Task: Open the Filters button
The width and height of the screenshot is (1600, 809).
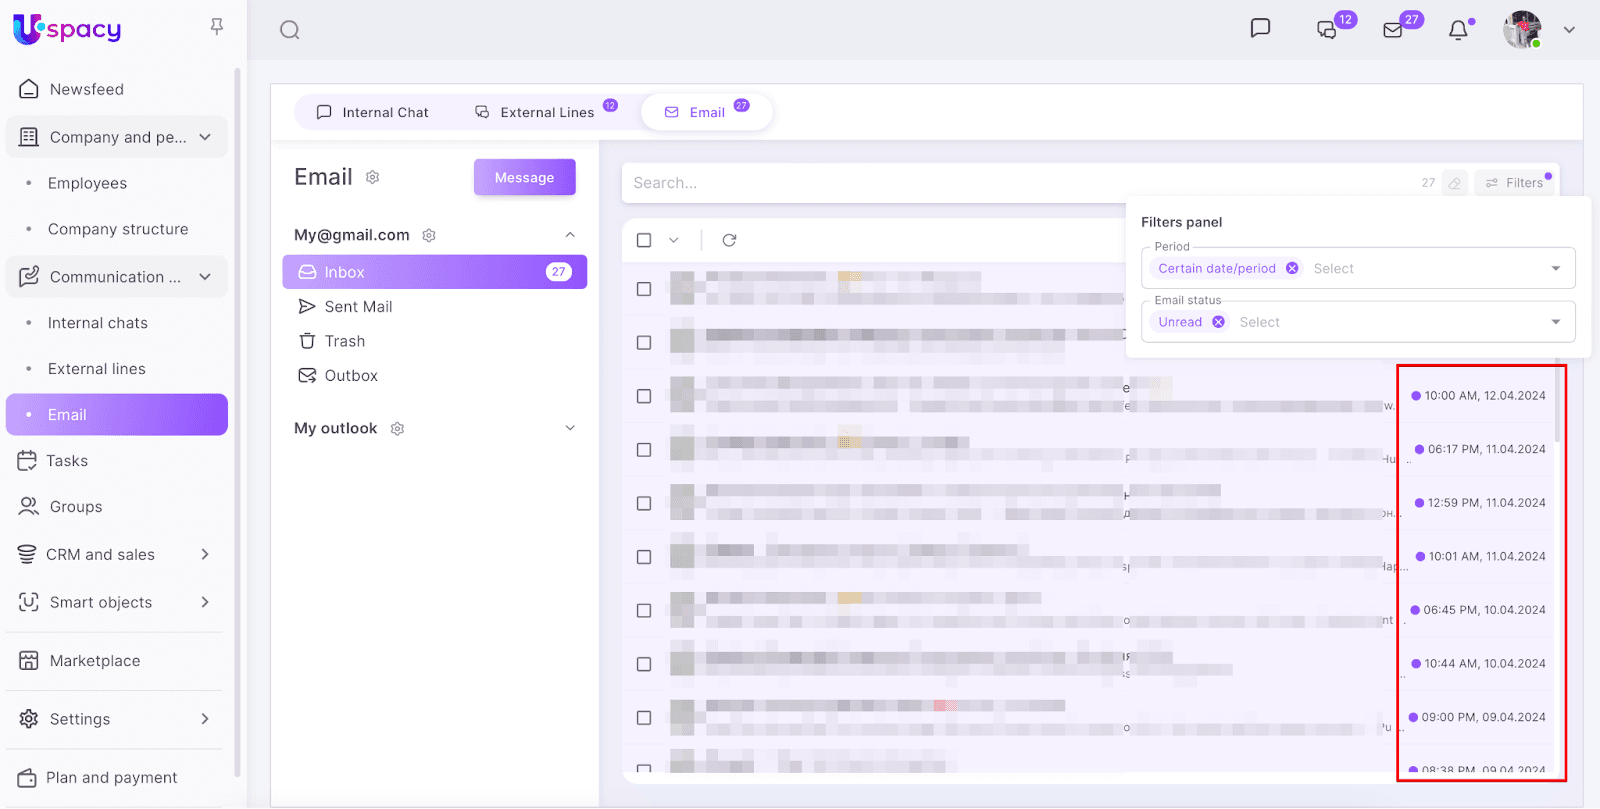Action: tap(1514, 183)
